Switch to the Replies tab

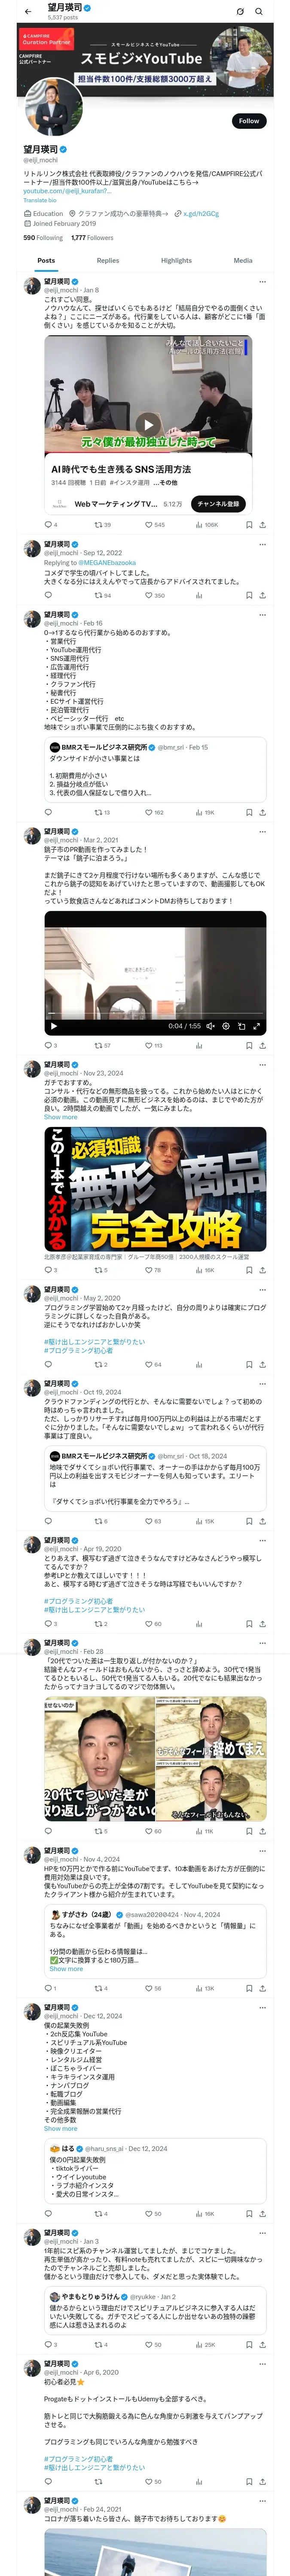point(108,261)
